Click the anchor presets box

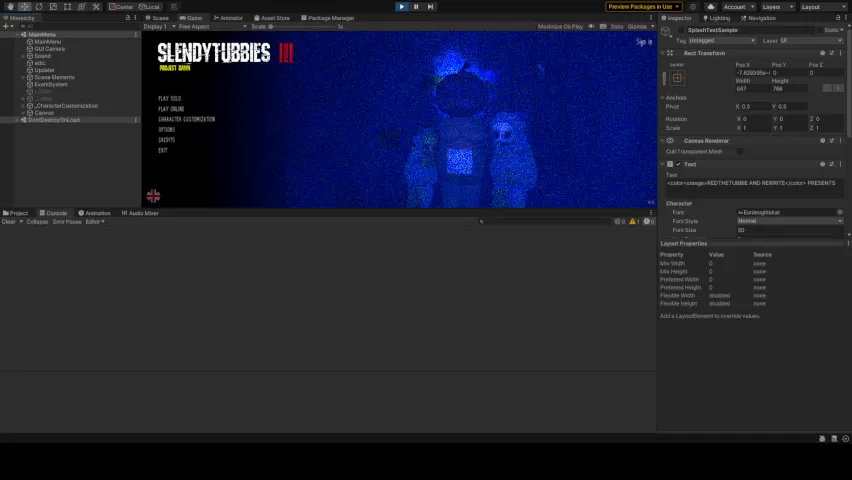pos(677,78)
